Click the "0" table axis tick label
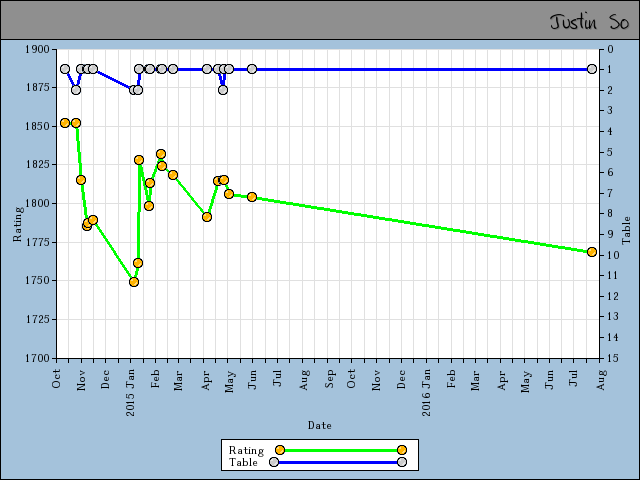 (x=611, y=49)
